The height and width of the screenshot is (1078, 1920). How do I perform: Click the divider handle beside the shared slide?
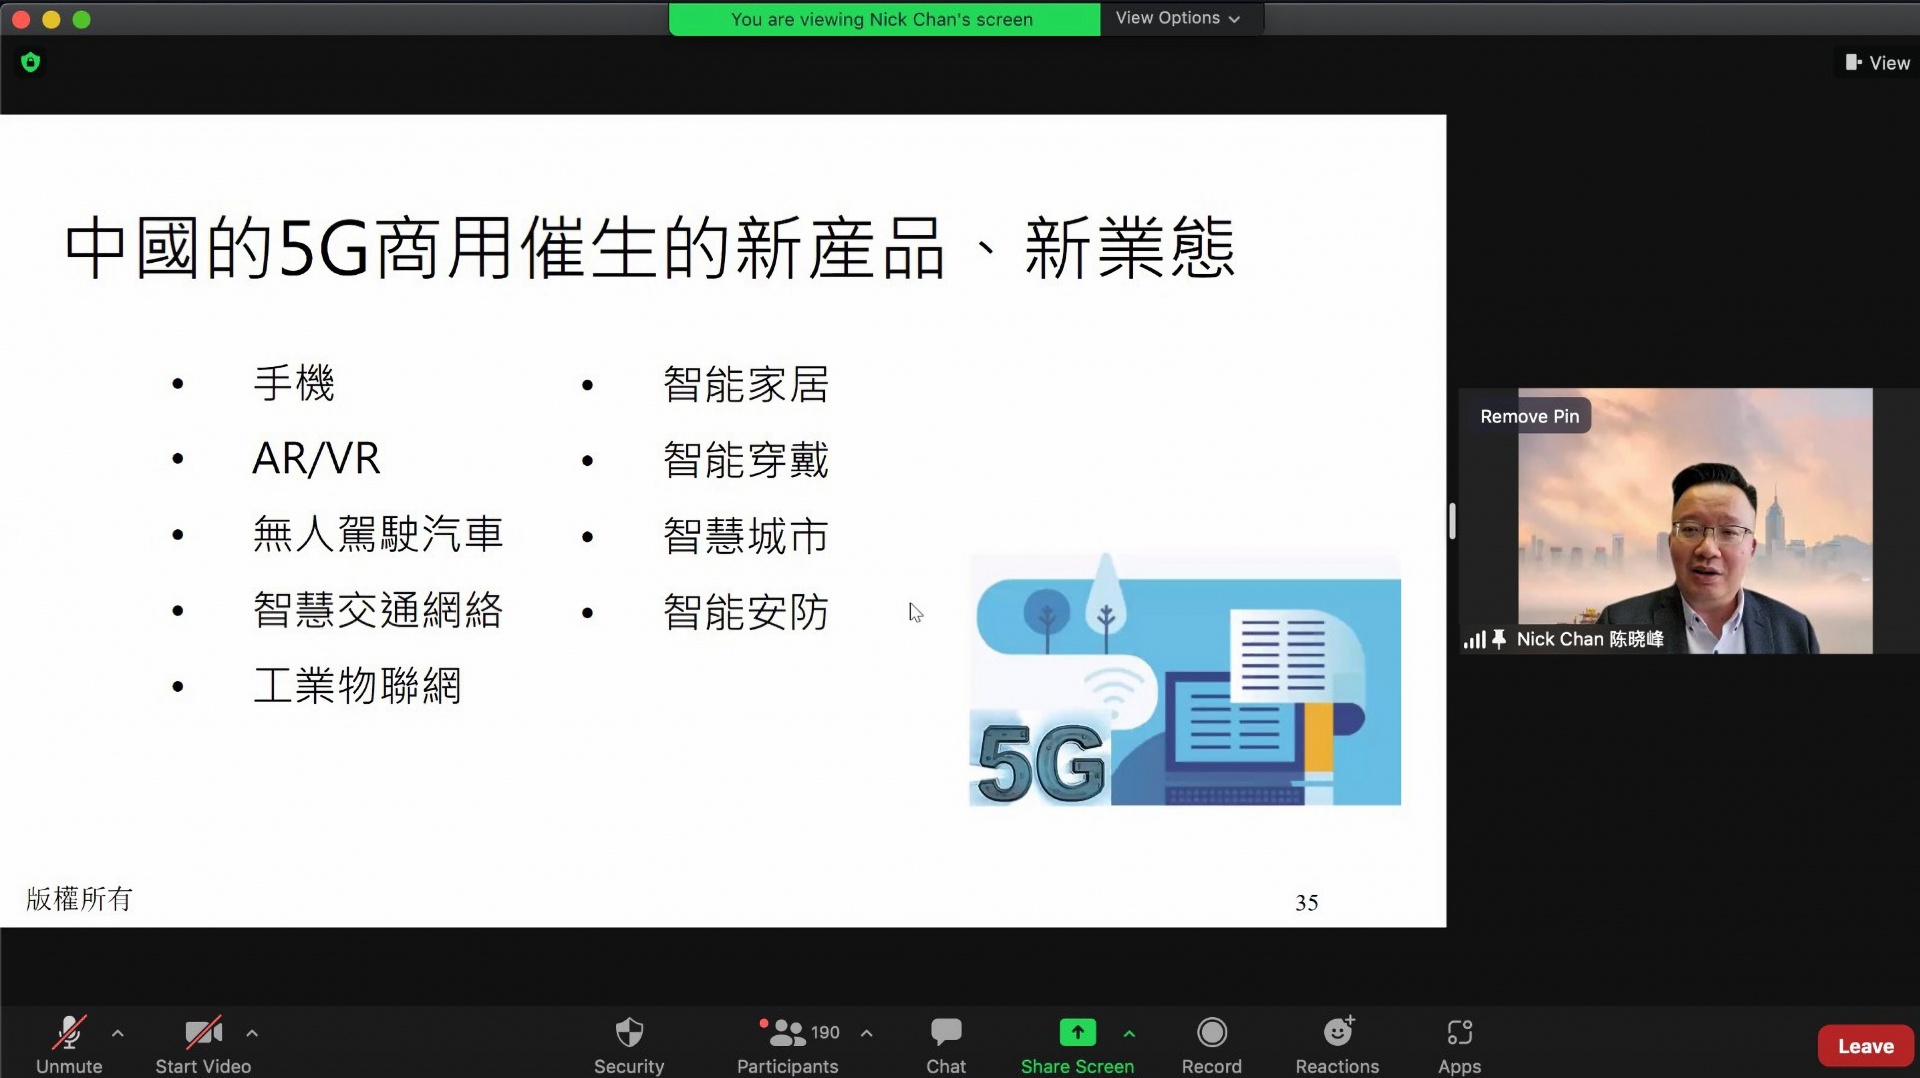pyautogui.click(x=1452, y=521)
